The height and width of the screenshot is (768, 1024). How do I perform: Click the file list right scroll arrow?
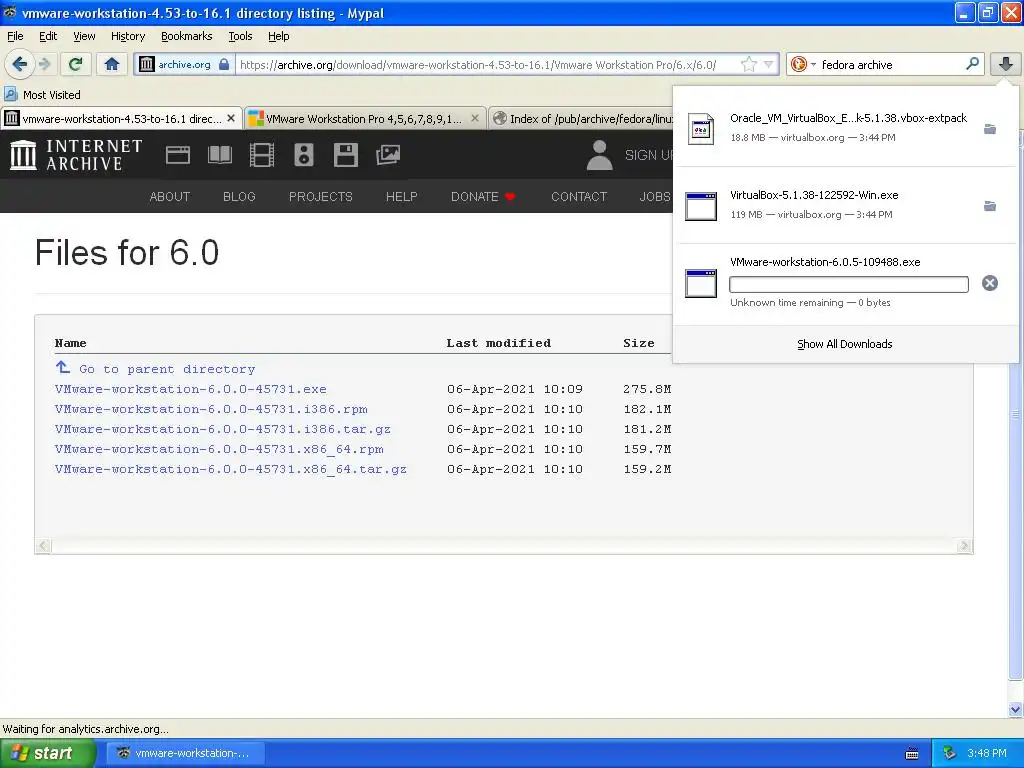(964, 545)
